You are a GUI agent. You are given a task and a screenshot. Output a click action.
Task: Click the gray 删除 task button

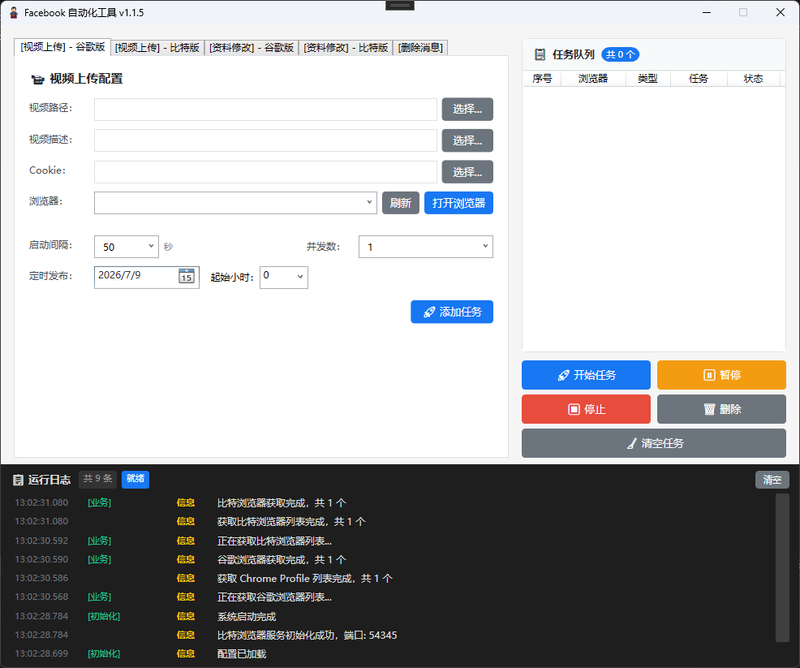721,409
